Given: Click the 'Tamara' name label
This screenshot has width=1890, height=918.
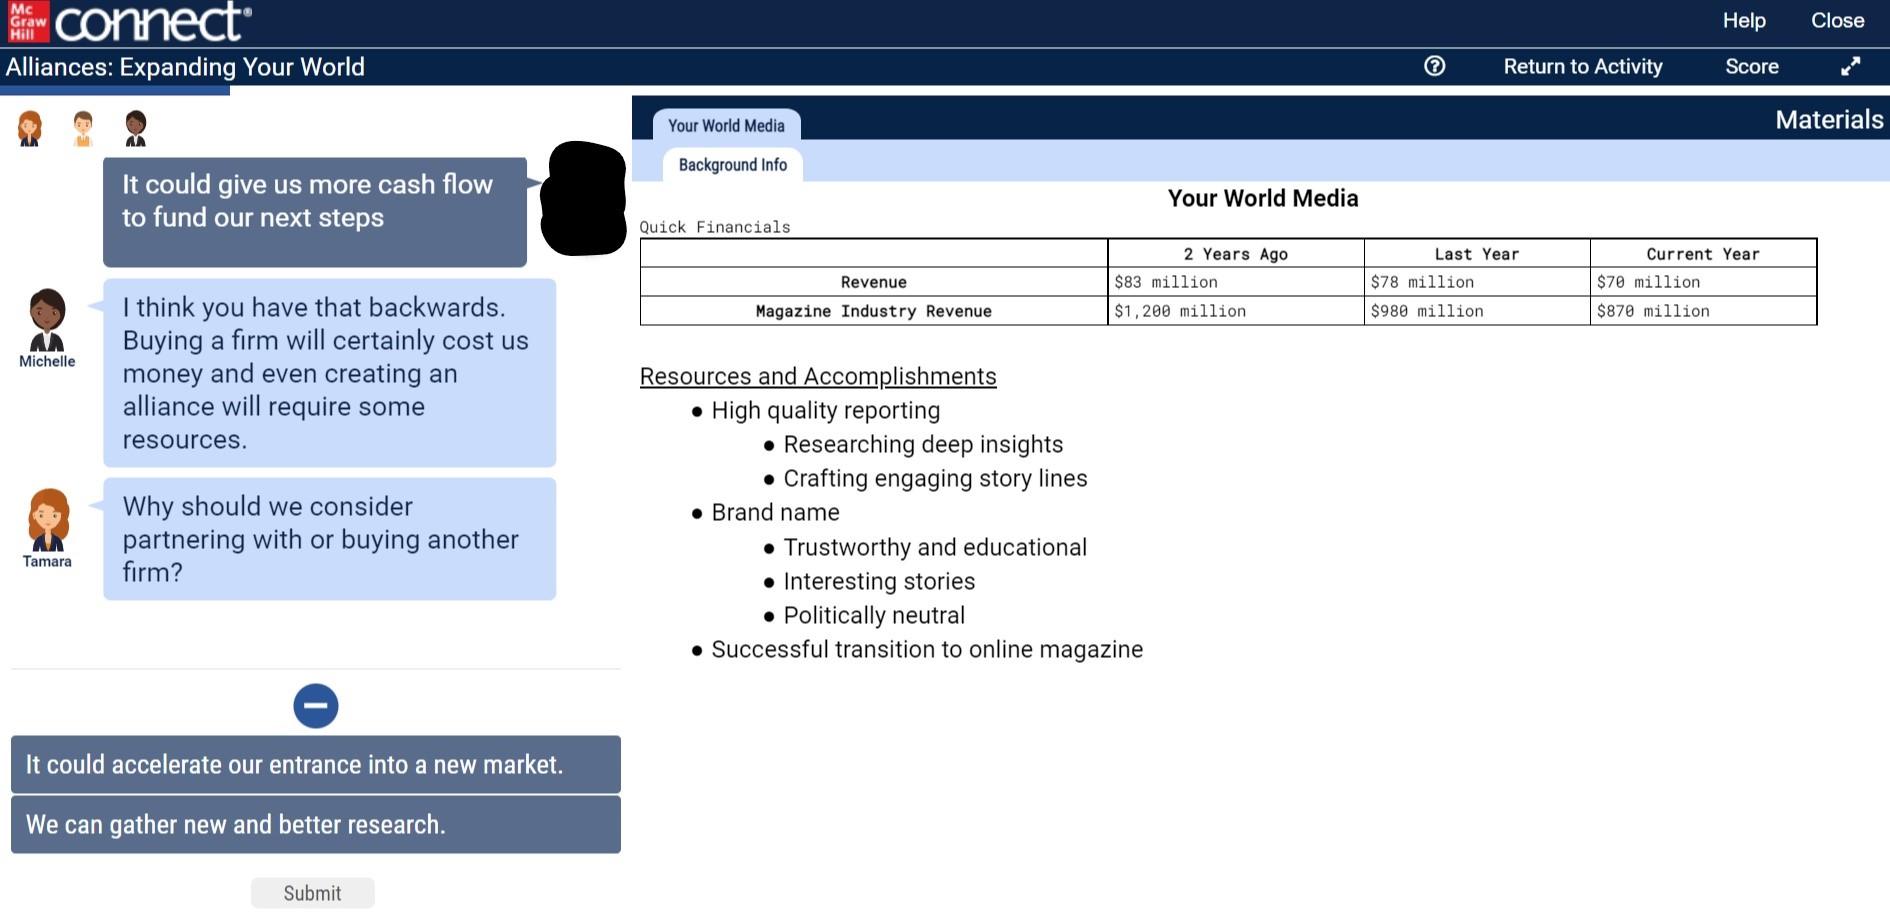Looking at the screenshot, I should tap(47, 561).
